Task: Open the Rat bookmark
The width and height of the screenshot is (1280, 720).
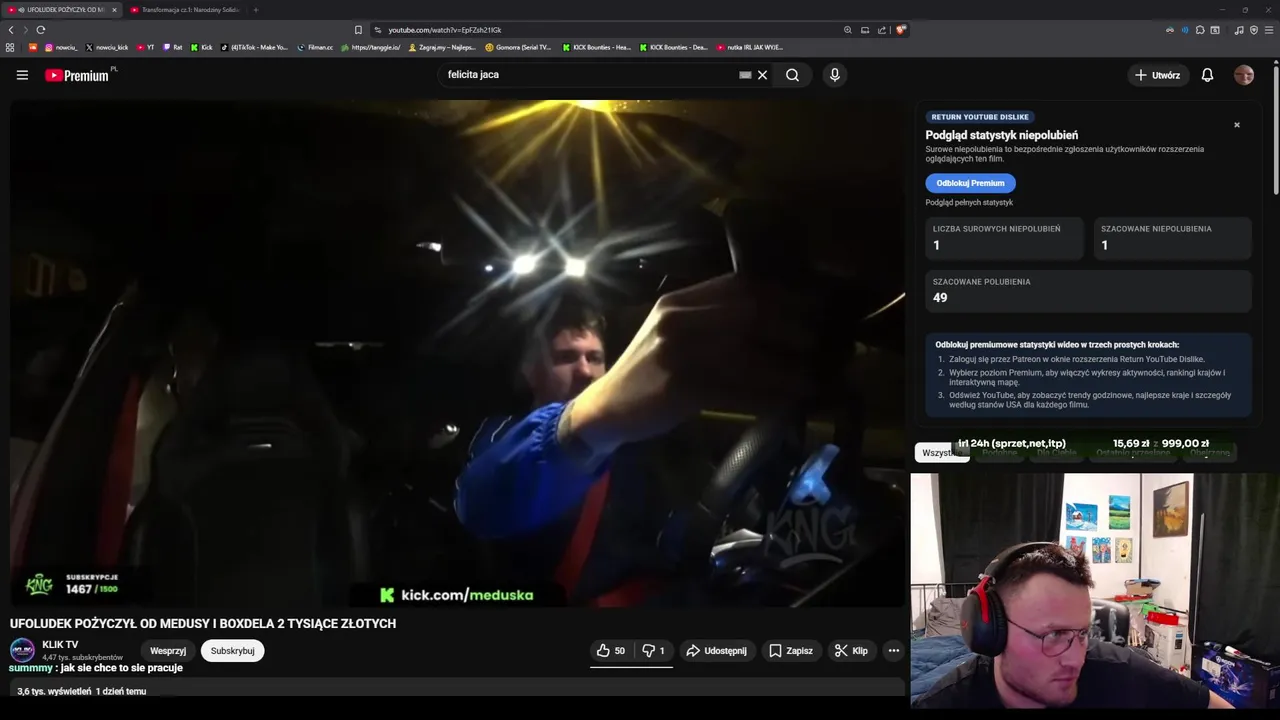Action: click(x=172, y=47)
